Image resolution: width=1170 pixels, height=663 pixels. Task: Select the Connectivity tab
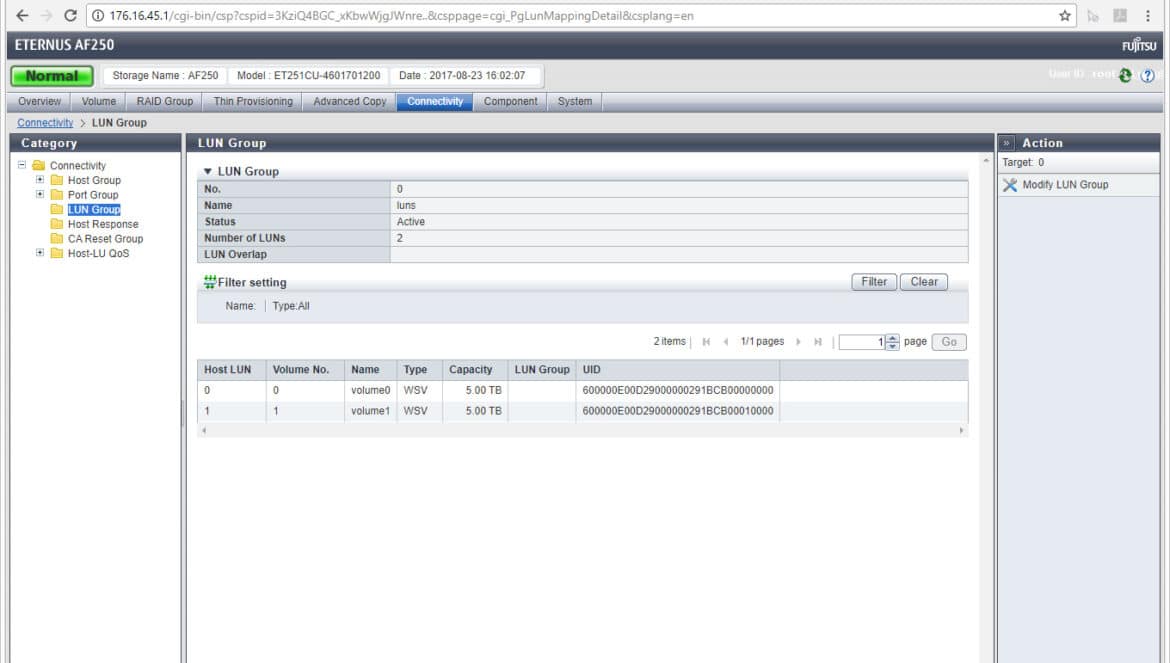click(435, 101)
